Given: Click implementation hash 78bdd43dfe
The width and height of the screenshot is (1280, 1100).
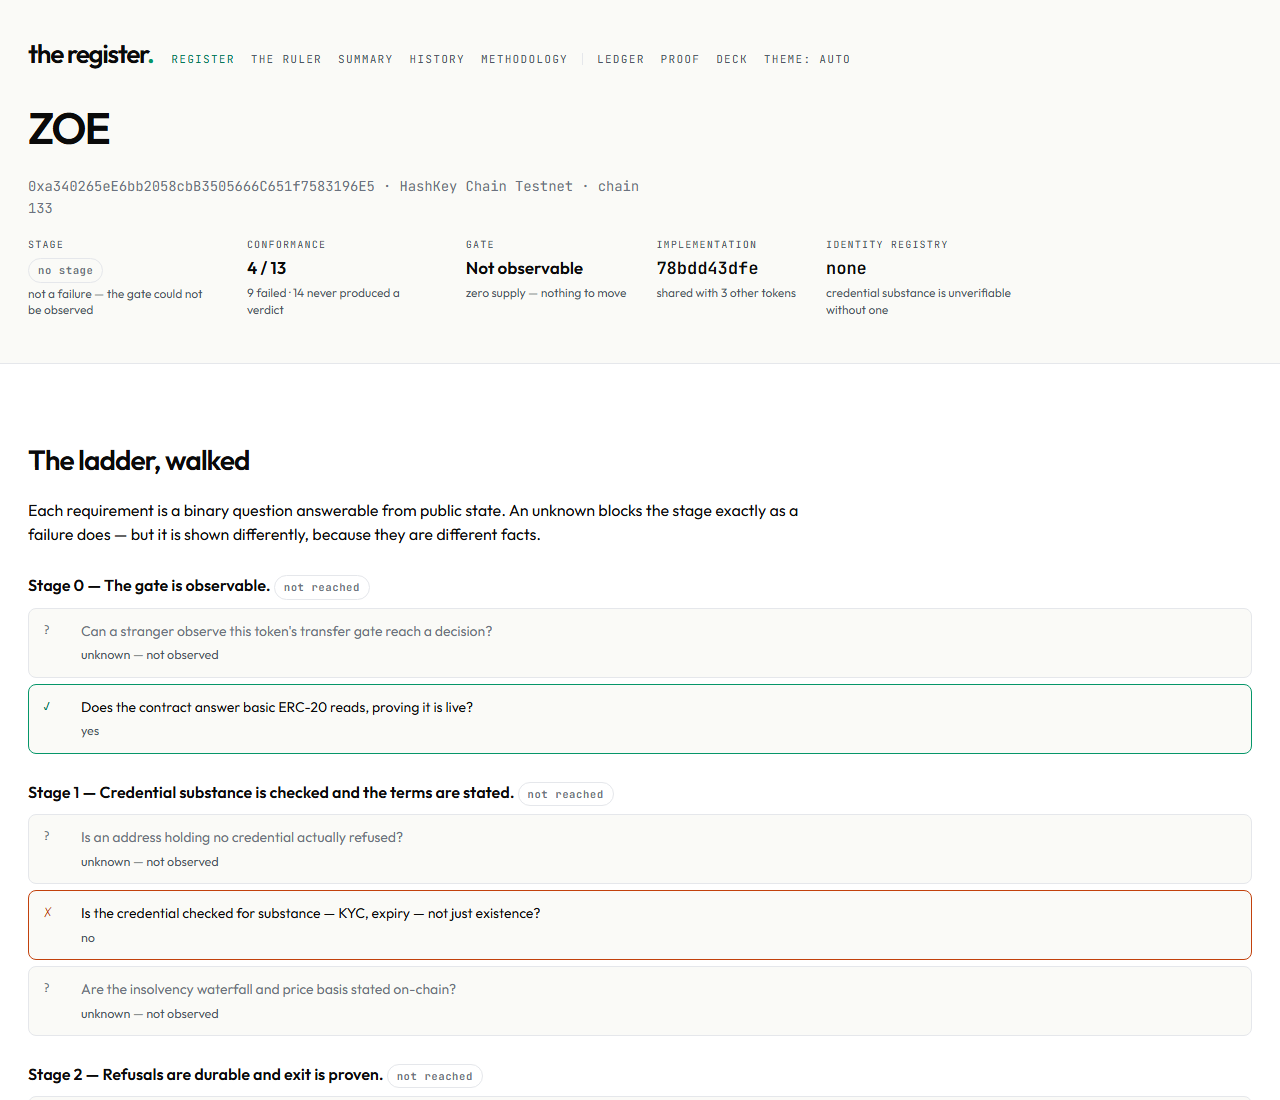Looking at the screenshot, I should pos(707,268).
